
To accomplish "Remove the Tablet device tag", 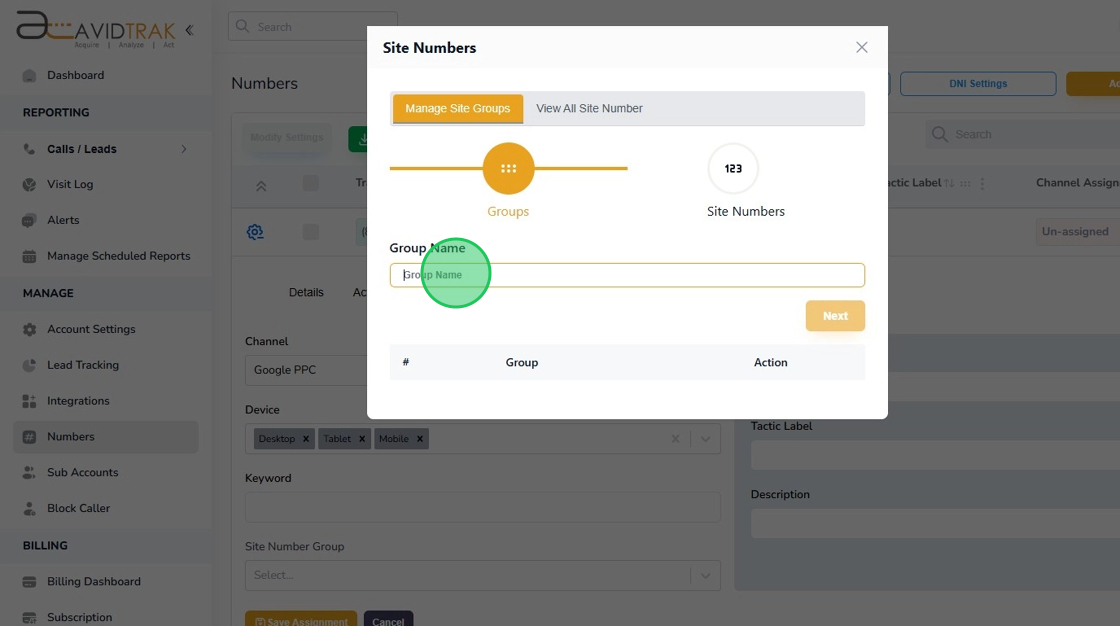I will 362,439.
